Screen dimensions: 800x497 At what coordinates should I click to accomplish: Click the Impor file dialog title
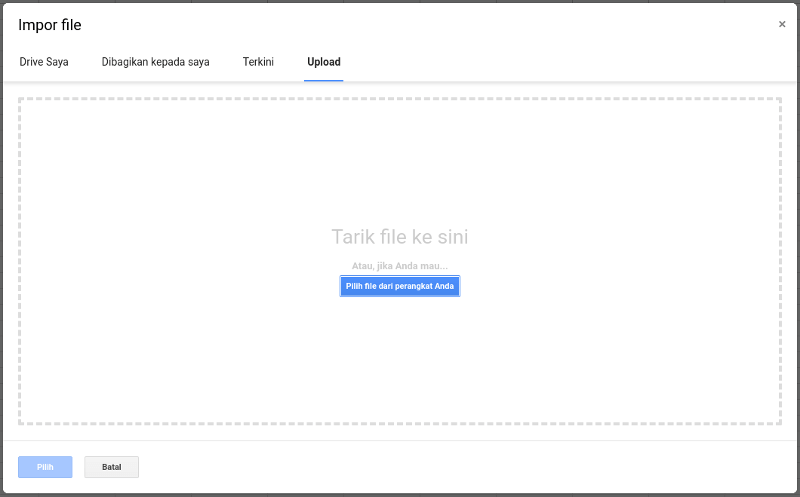tap(50, 25)
